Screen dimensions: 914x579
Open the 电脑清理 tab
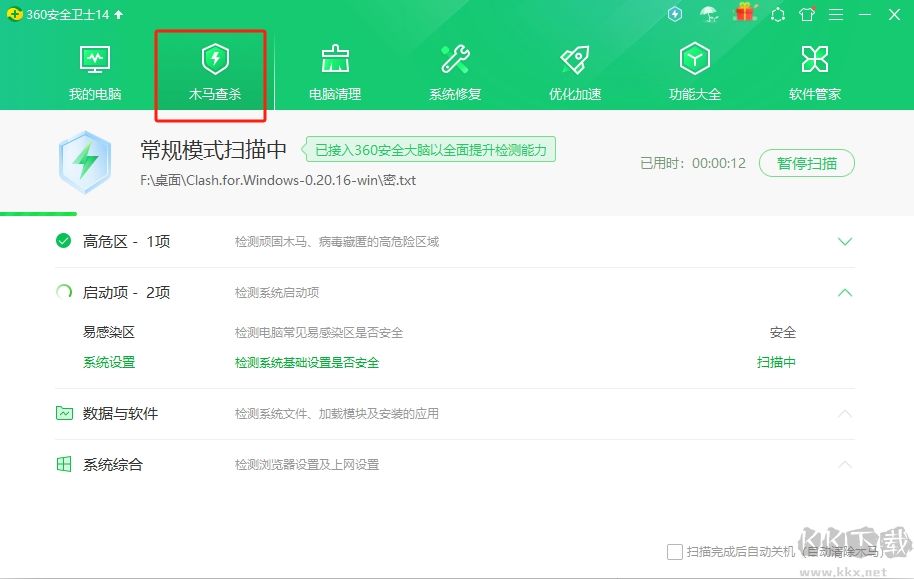(x=335, y=73)
